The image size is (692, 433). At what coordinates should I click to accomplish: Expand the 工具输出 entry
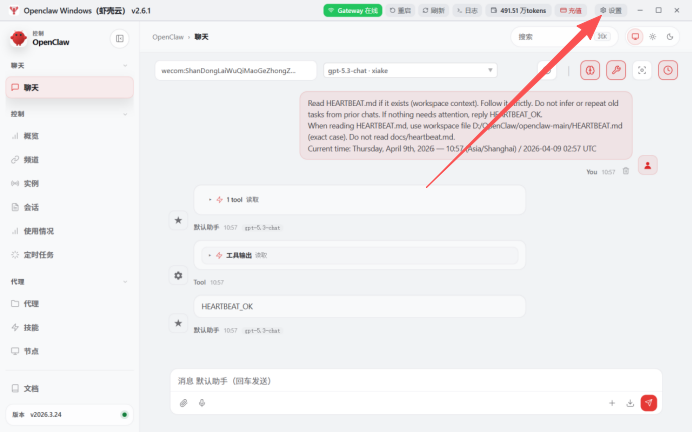coord(360,255)
